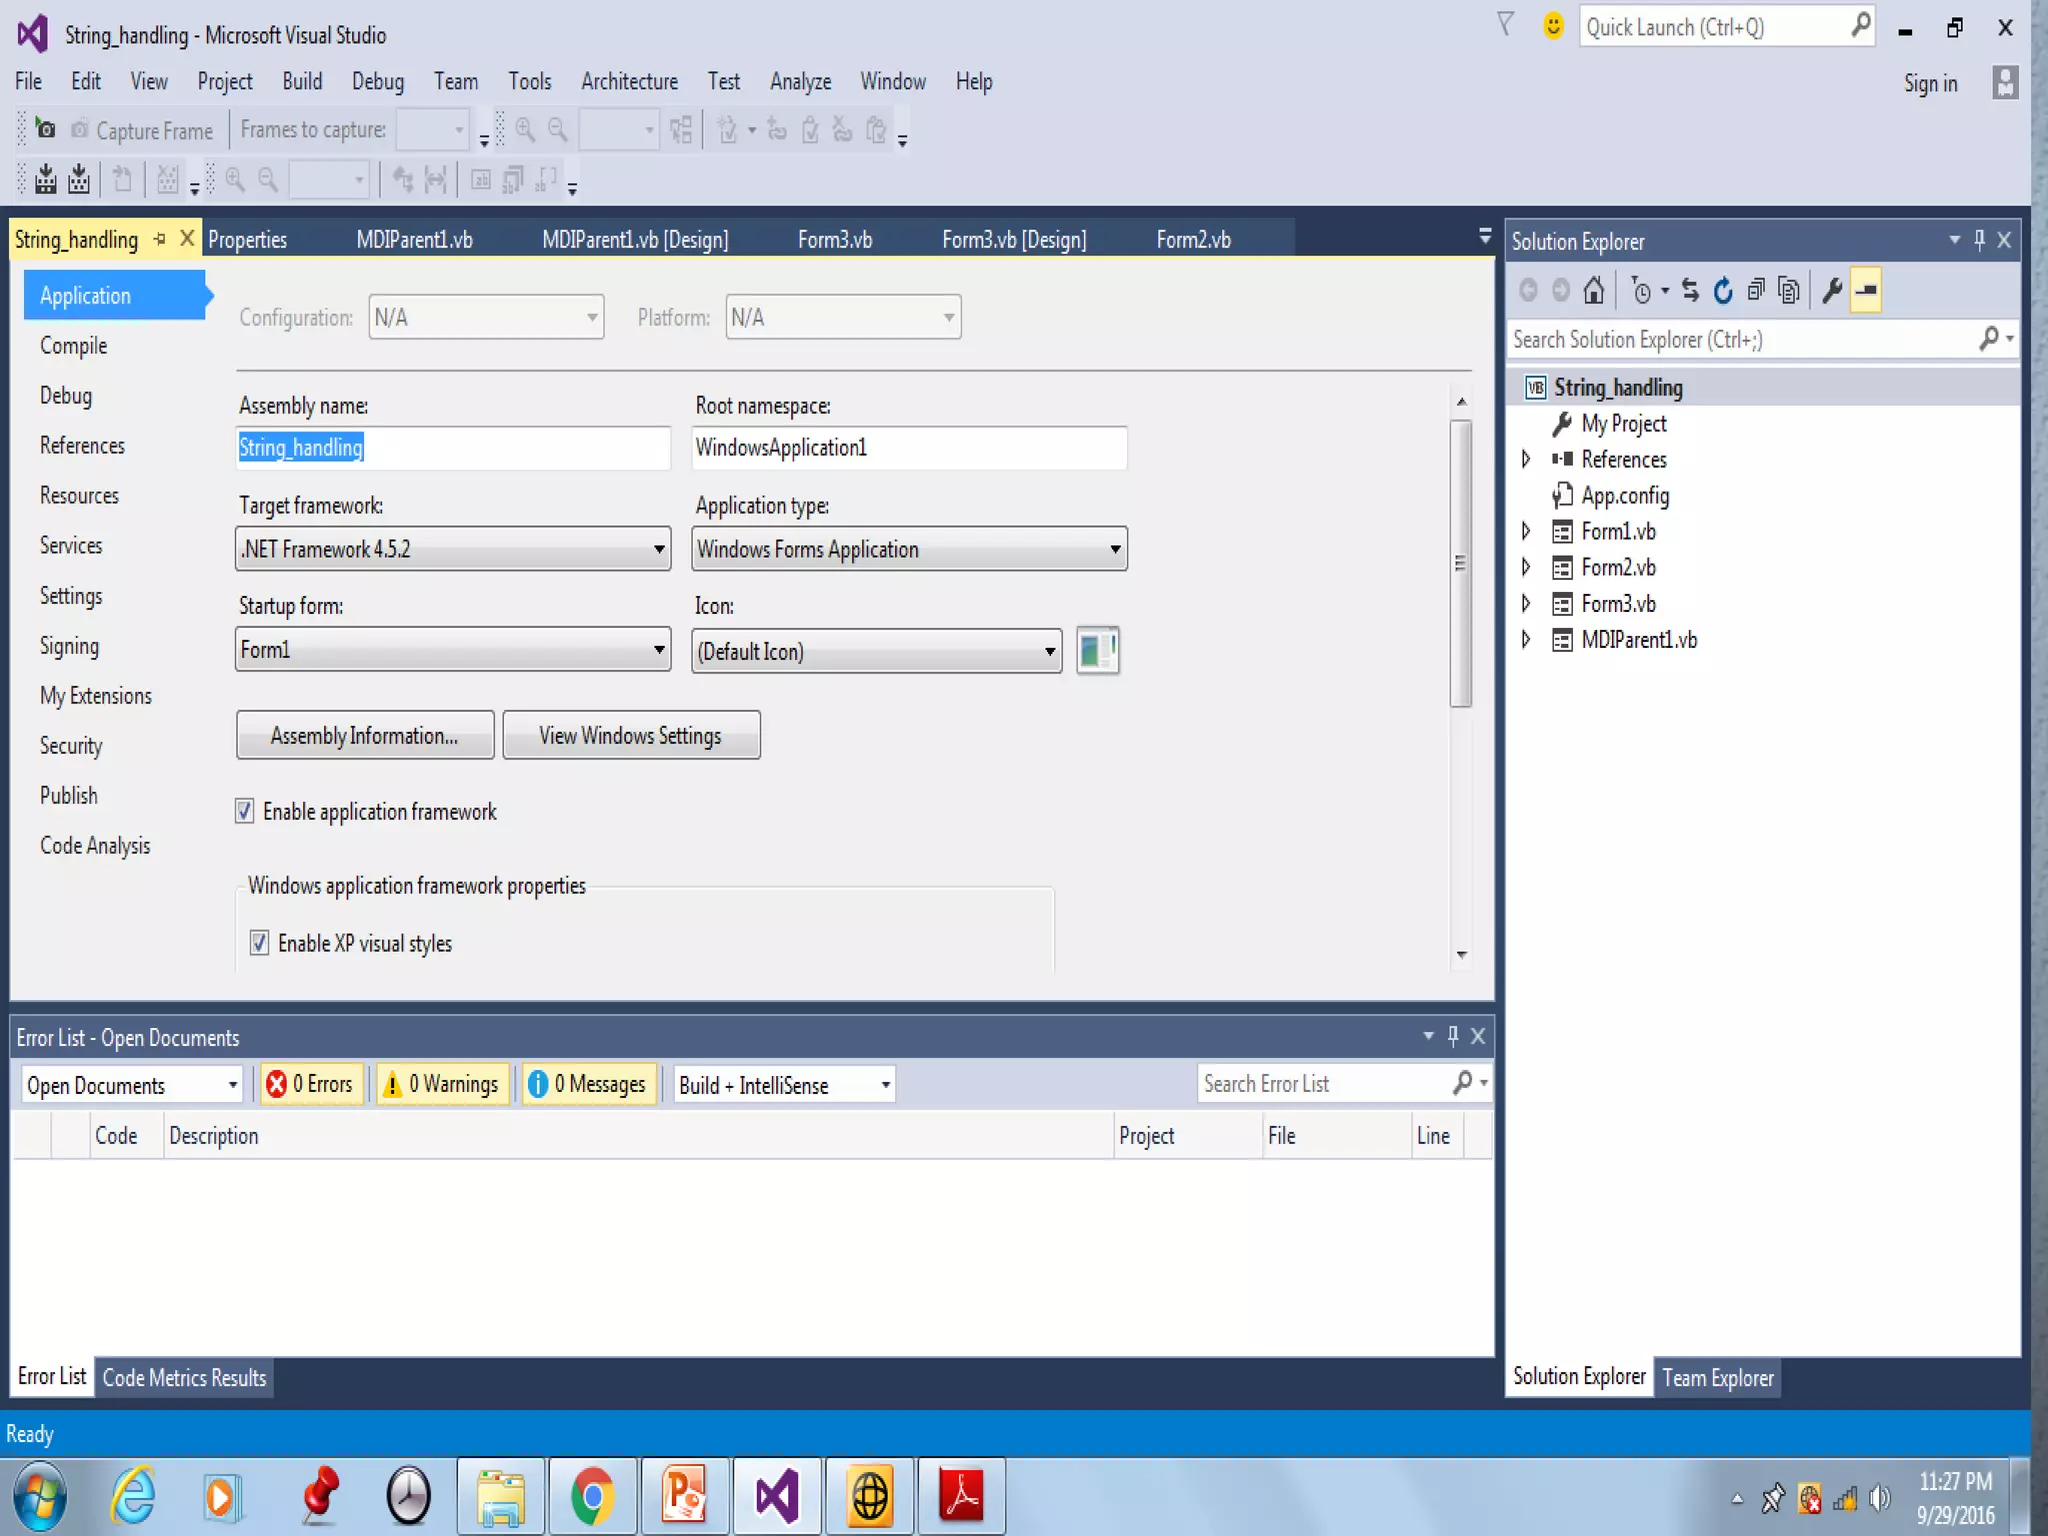Image resolution: width=2048 pixels, height=1536 pixels.
Task: Click the Show All Files icon
Action: (1789, 291)
